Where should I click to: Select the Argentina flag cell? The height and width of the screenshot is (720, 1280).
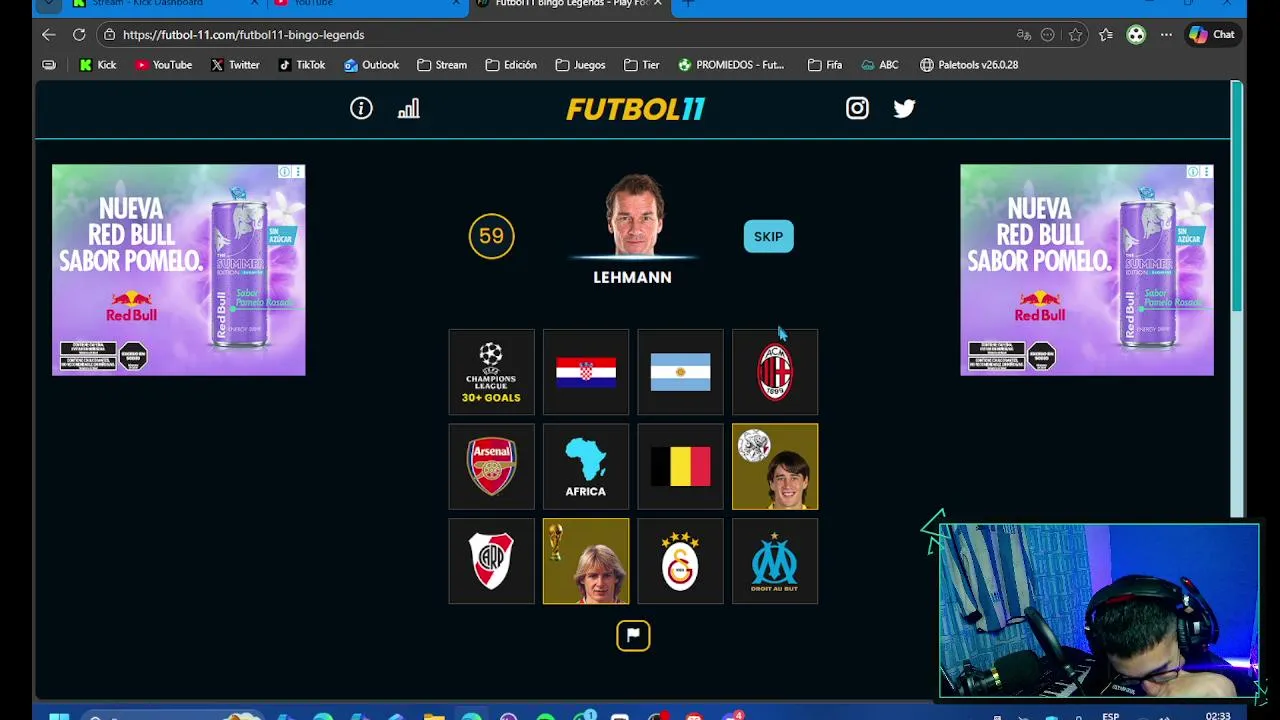click(x=680, y=372)
